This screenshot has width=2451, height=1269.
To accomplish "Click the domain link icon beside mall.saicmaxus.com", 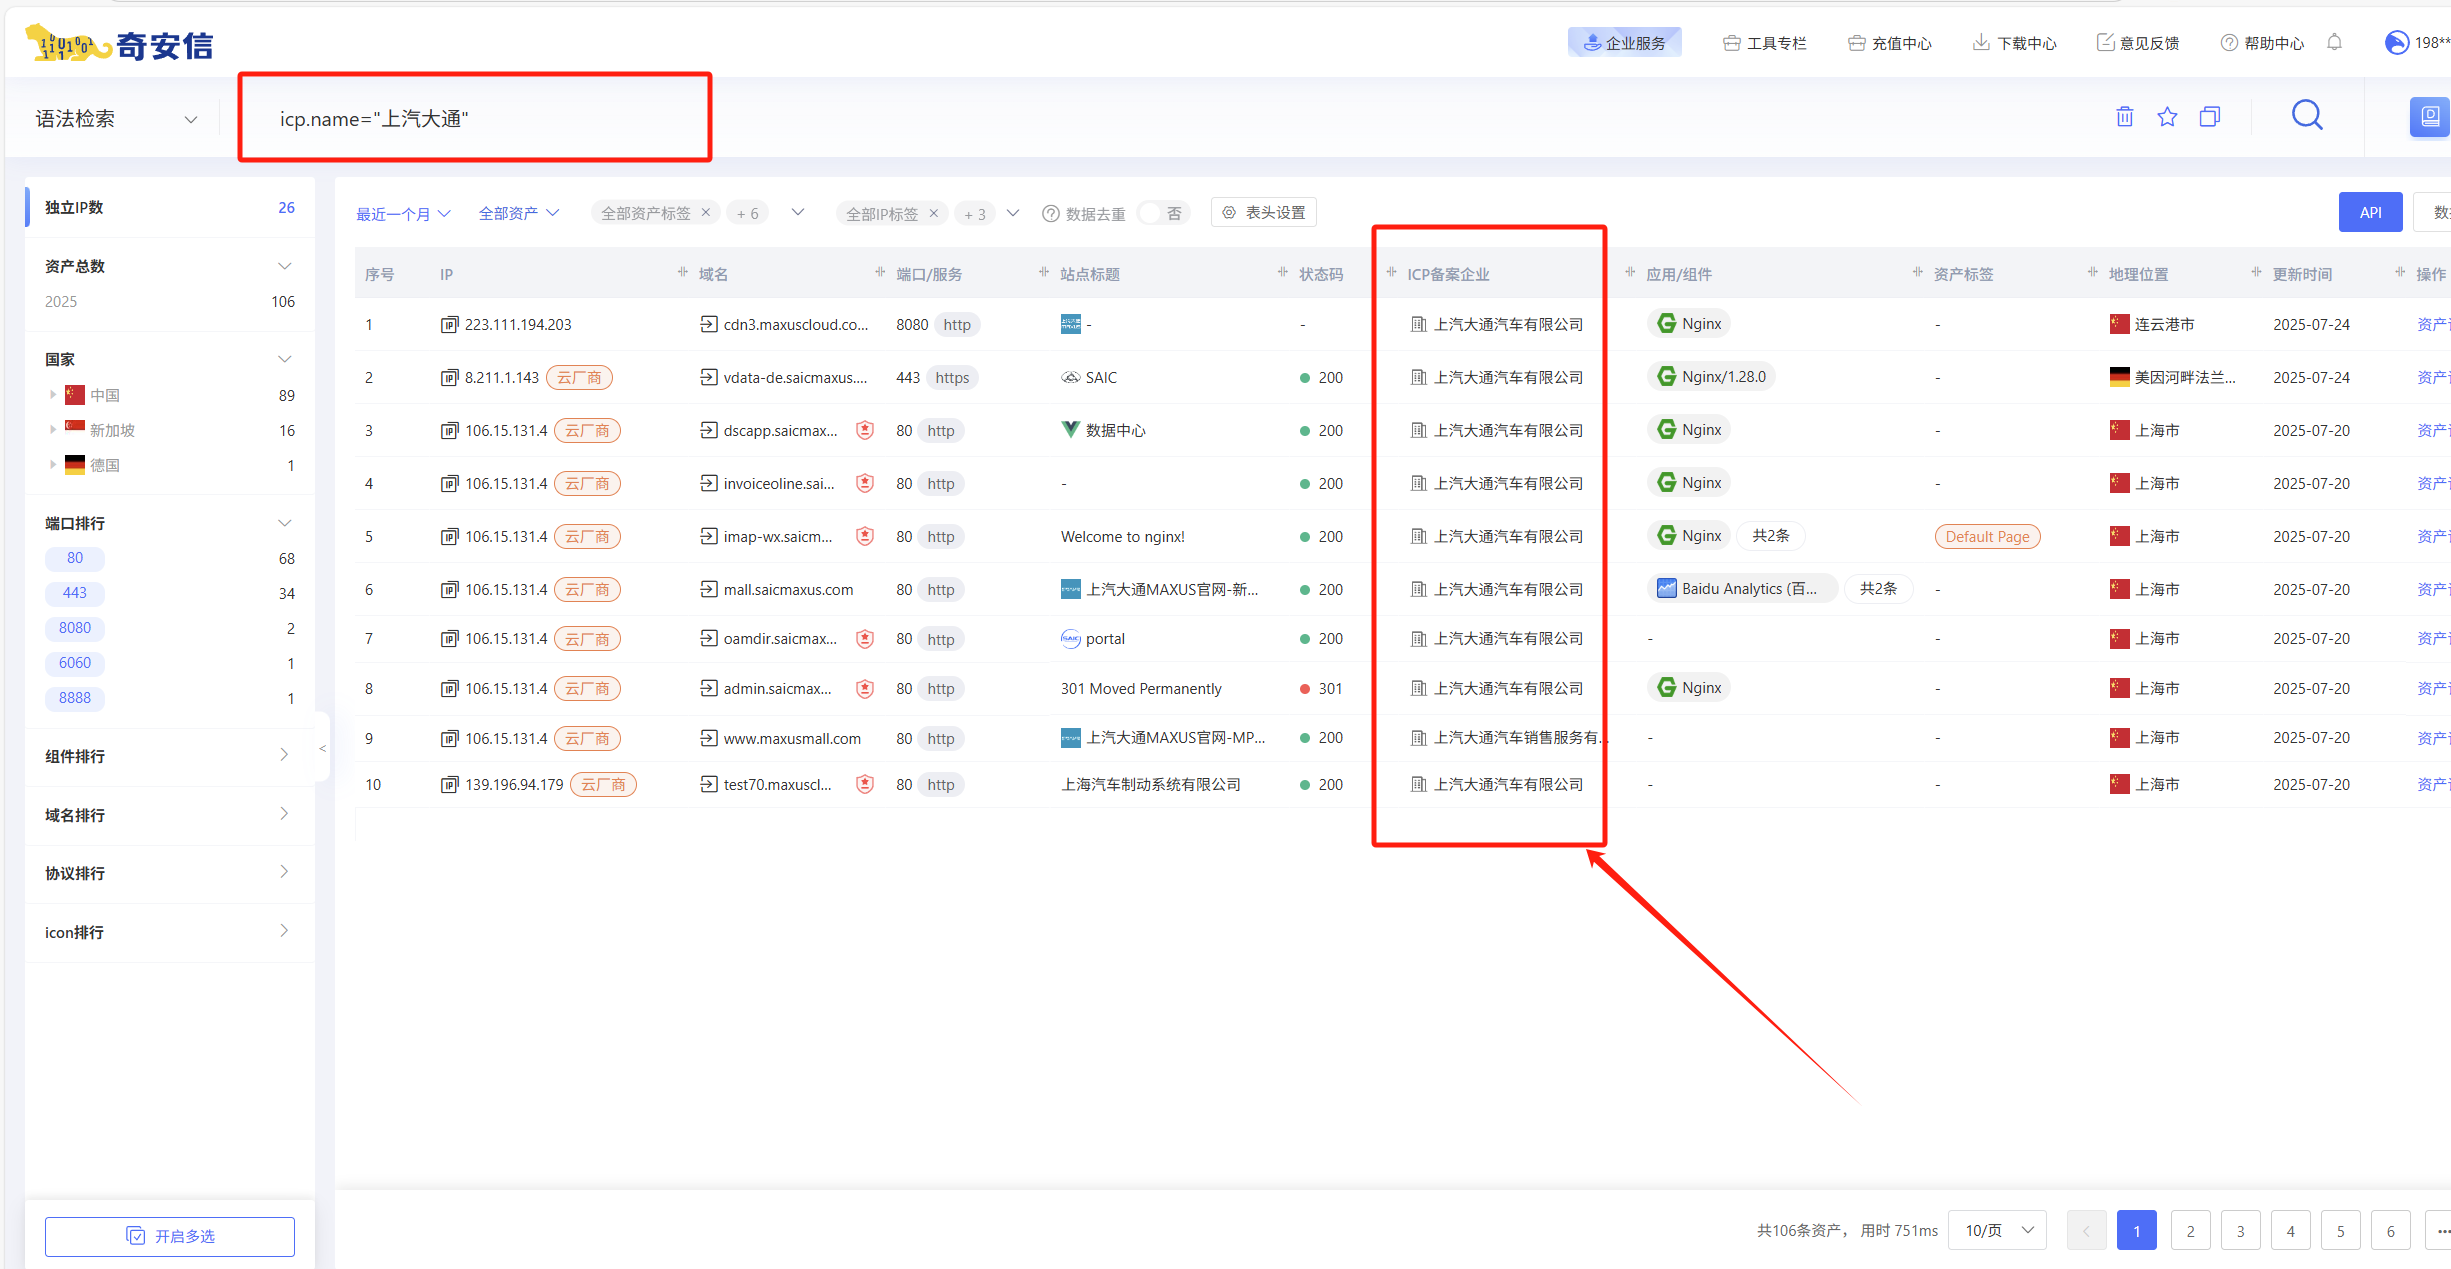I will (x=708, y=589).
